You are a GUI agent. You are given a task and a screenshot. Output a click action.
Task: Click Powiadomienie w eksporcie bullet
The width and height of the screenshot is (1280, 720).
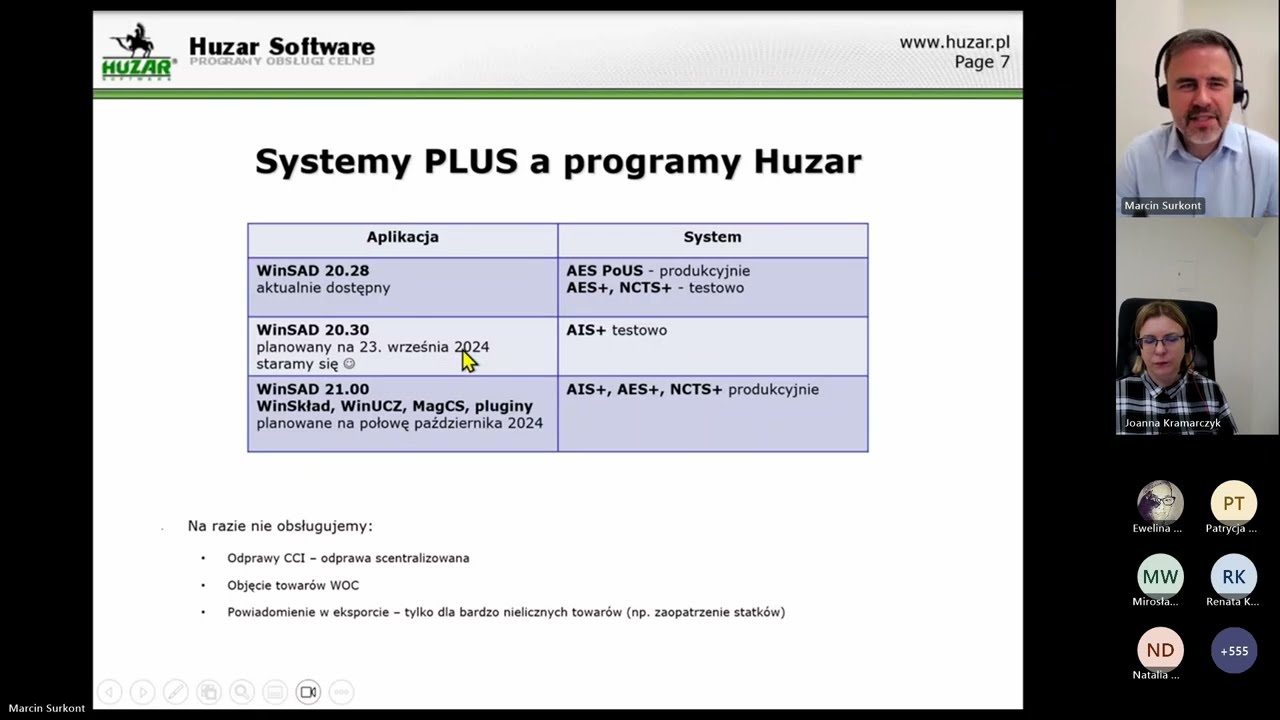pos(506,612)
